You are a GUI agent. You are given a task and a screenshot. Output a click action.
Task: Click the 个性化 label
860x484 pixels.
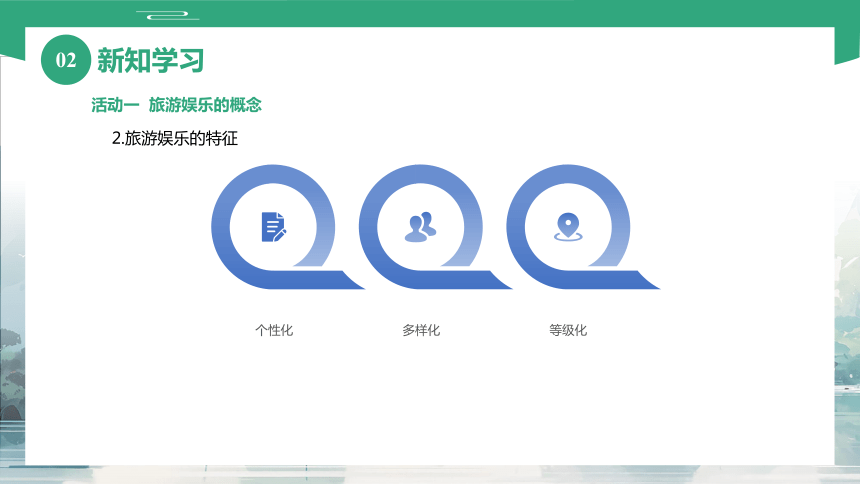pos(274,330)
